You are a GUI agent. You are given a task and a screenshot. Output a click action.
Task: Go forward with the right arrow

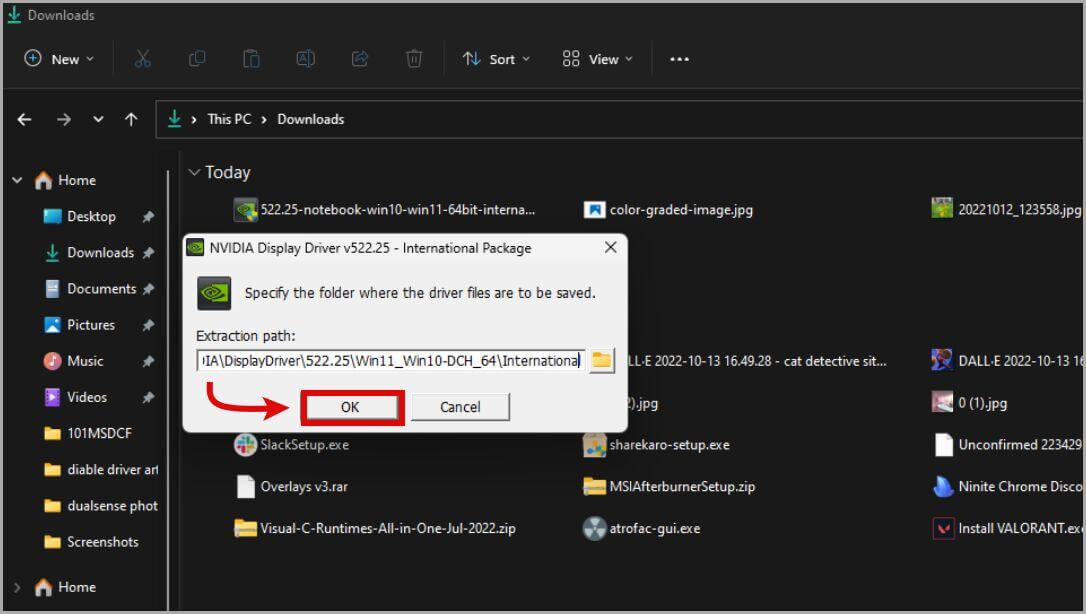[64, 119]
